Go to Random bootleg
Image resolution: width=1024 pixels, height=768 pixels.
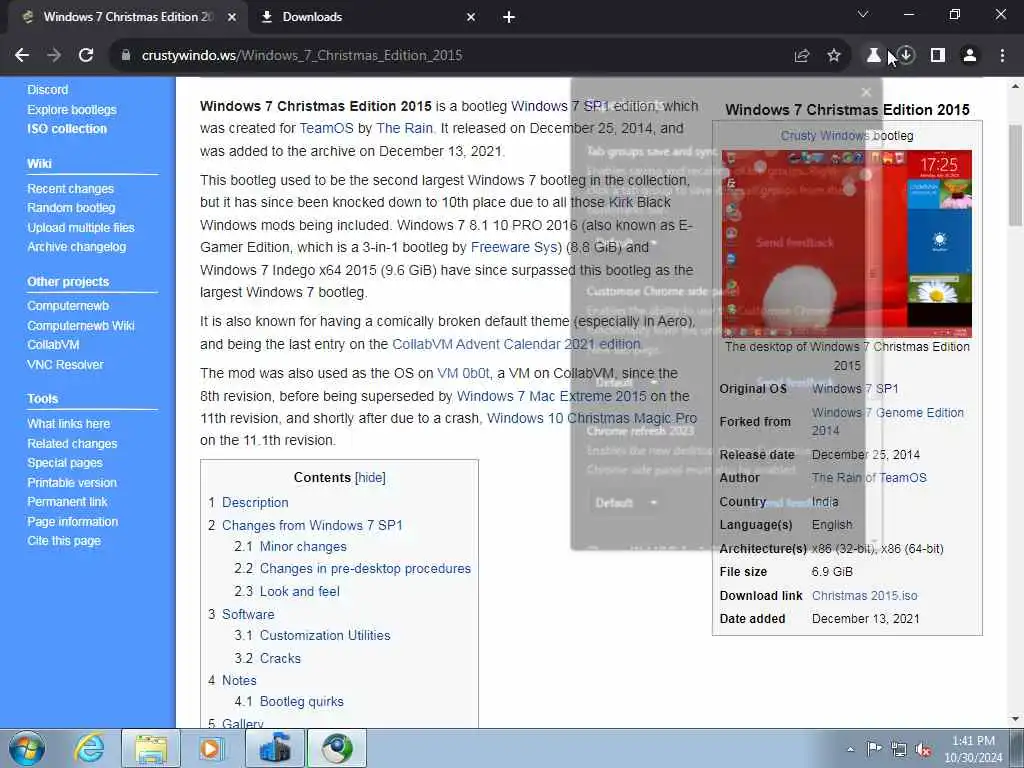(71, 208)
